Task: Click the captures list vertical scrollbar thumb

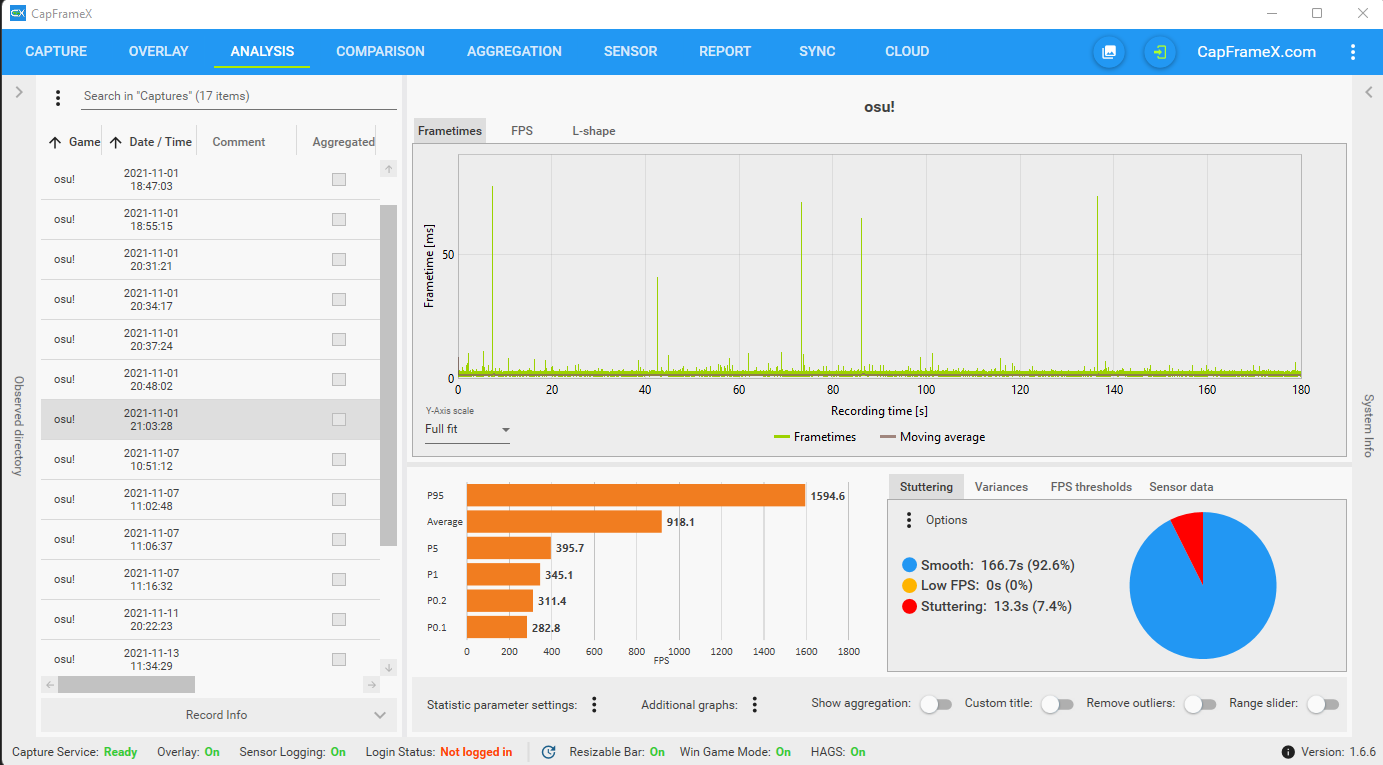Action: pos(389,376)
